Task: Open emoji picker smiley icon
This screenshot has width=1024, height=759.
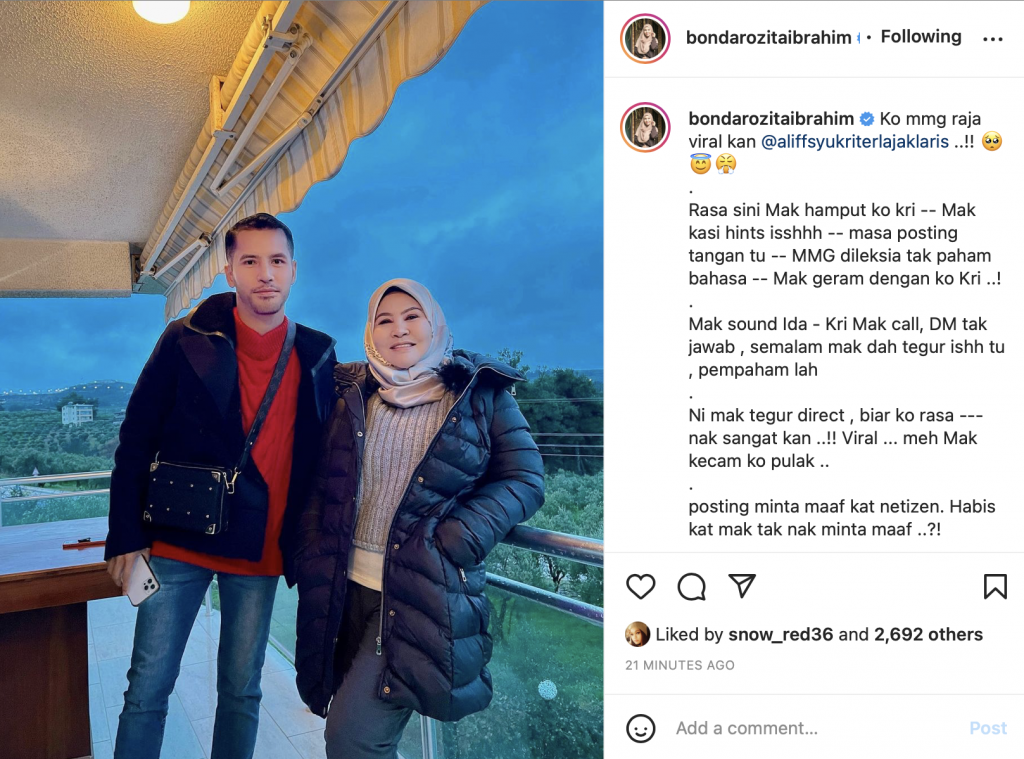Action: pyautogui.click(x=640, y=728)
